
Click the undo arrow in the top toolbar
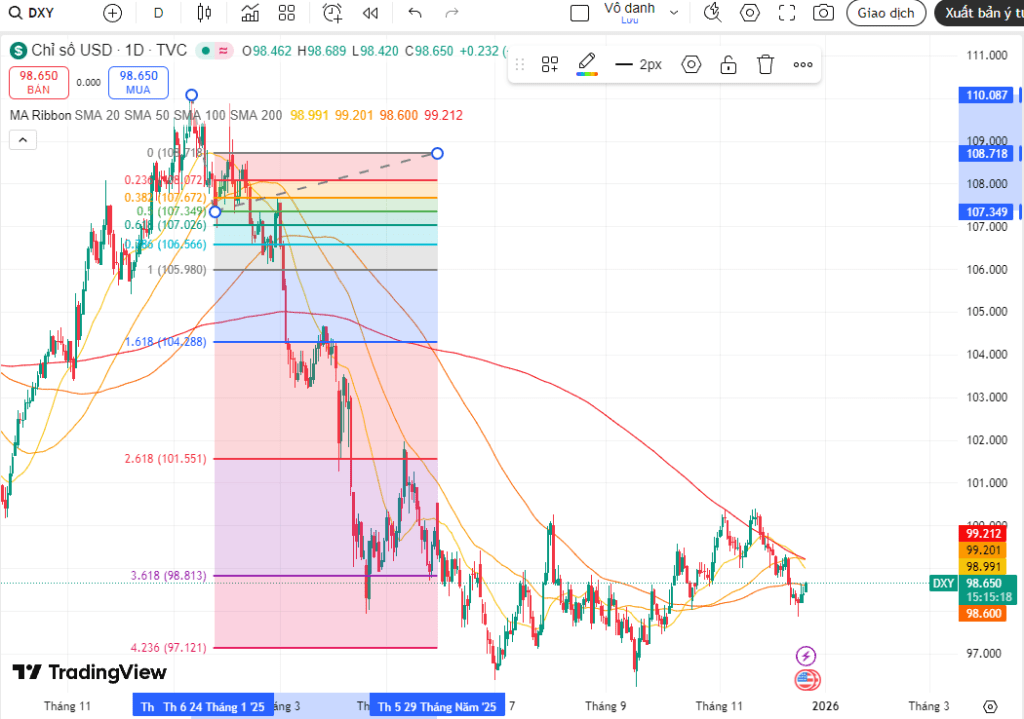415,13
